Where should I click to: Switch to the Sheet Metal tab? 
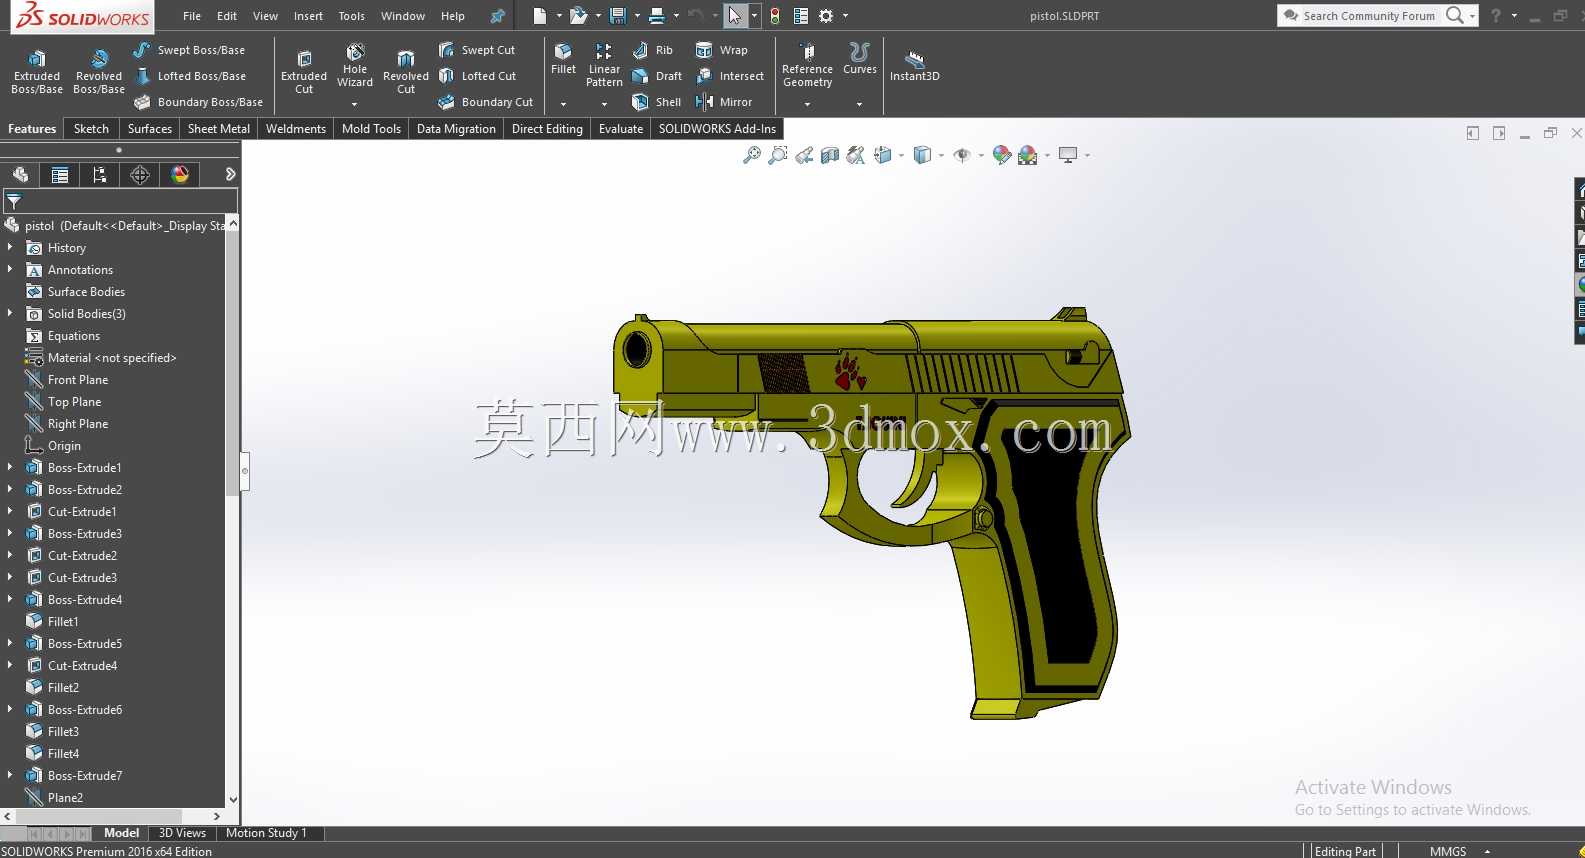tap(219, 129)
